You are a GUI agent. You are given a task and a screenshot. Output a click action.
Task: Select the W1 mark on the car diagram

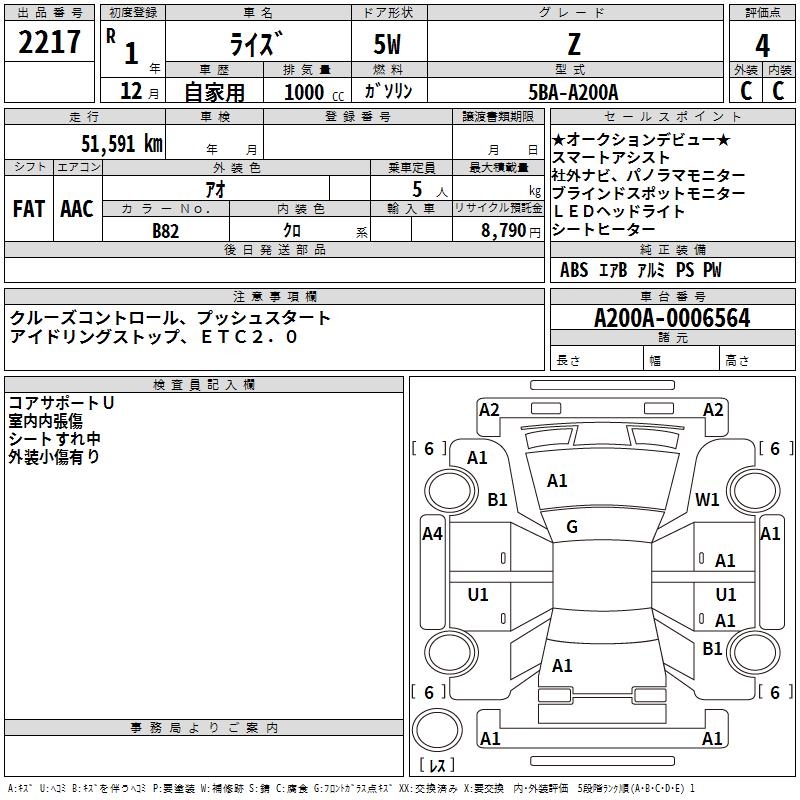coord(708,499)
